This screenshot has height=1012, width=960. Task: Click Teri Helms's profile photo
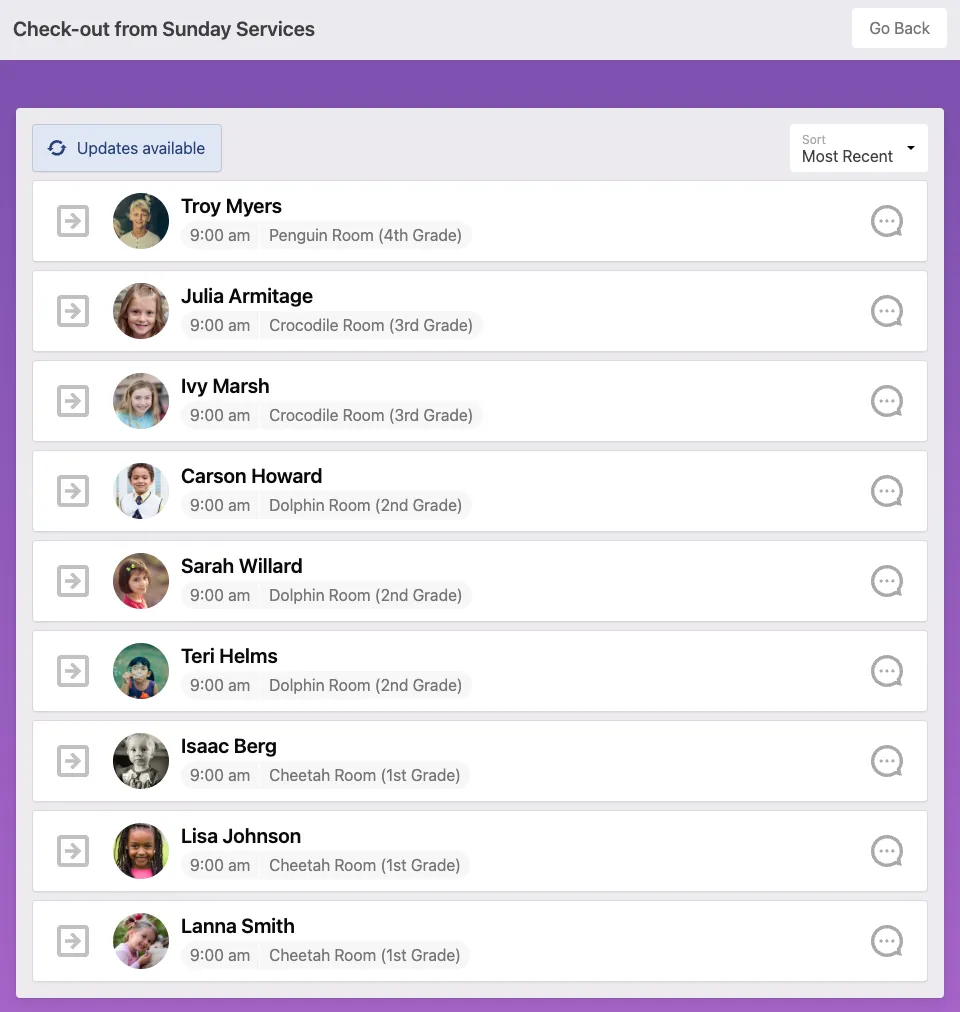[141, 671]
